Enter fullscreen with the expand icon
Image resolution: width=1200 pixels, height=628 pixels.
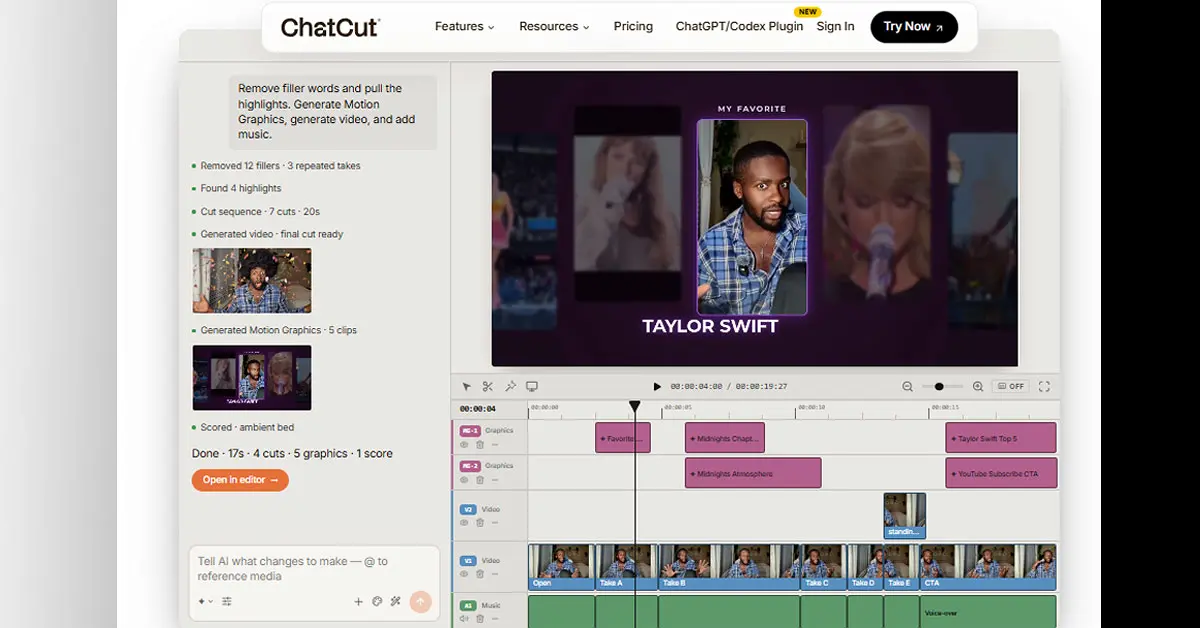(x=1045, y=386)
